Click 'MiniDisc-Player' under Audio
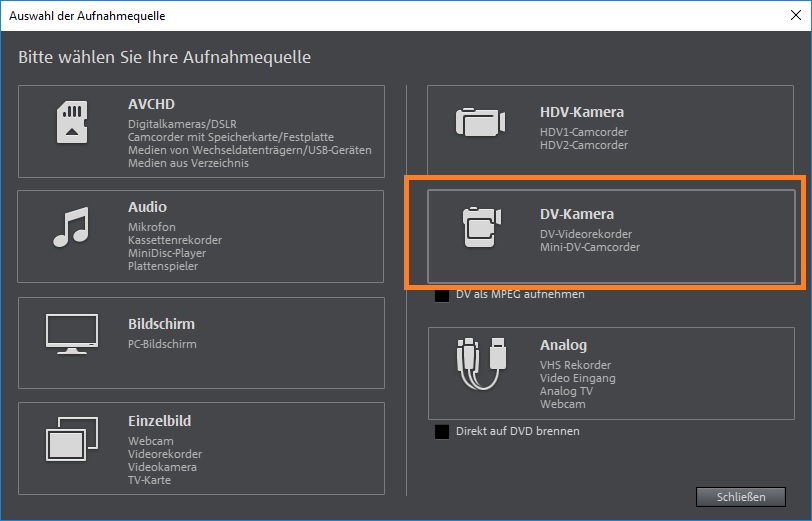The width and height of the screenshot is (812, 521). click(x=167, y=253)
